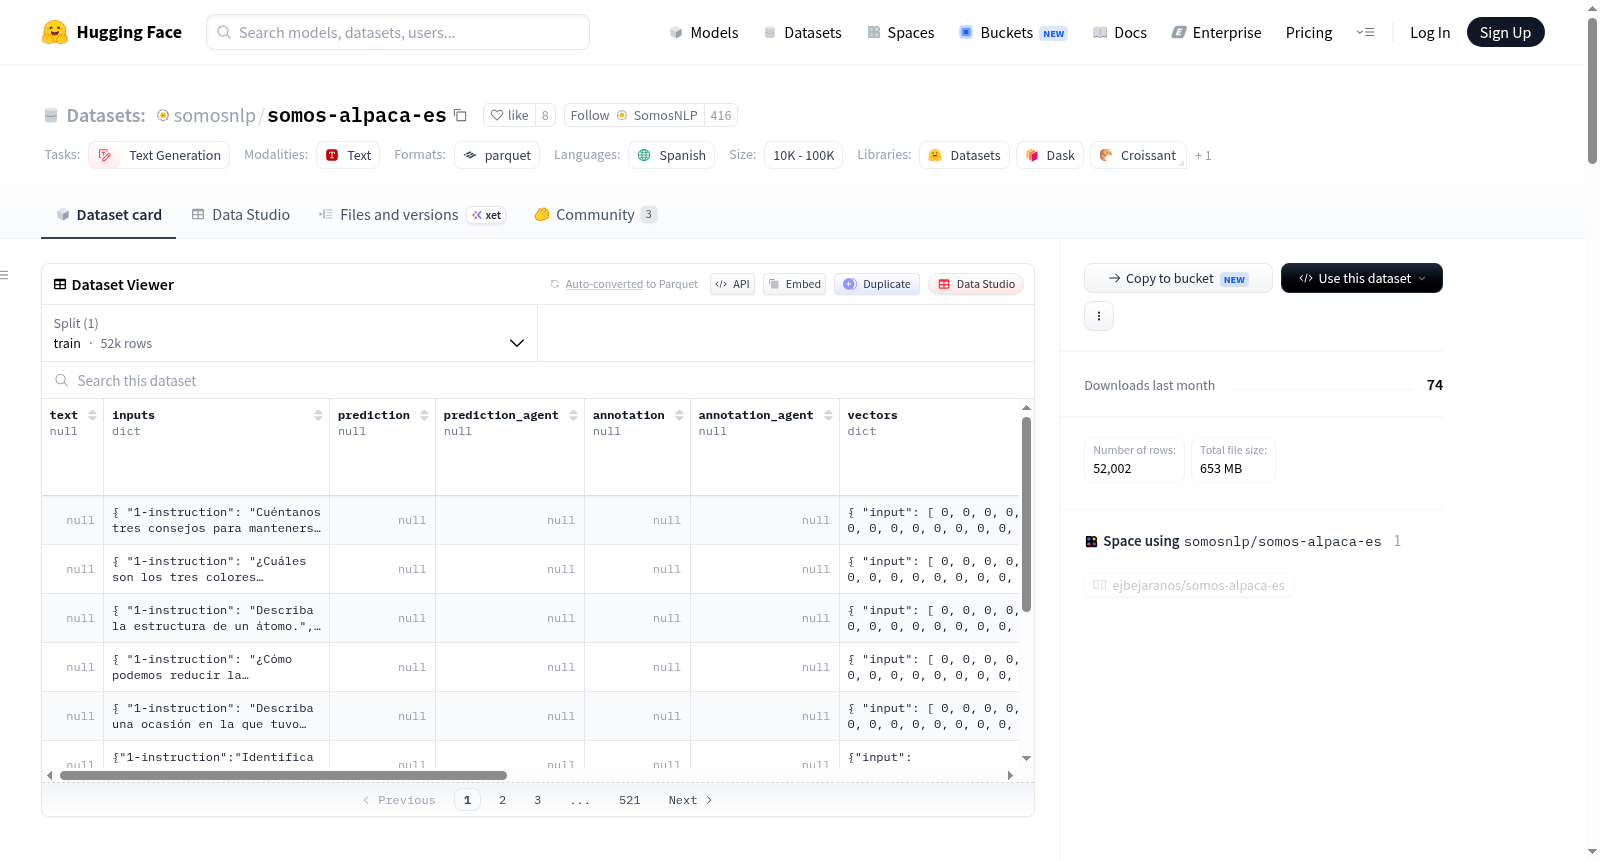Click the 416 followers count
1600x861 pixels.
click(721, 115)
